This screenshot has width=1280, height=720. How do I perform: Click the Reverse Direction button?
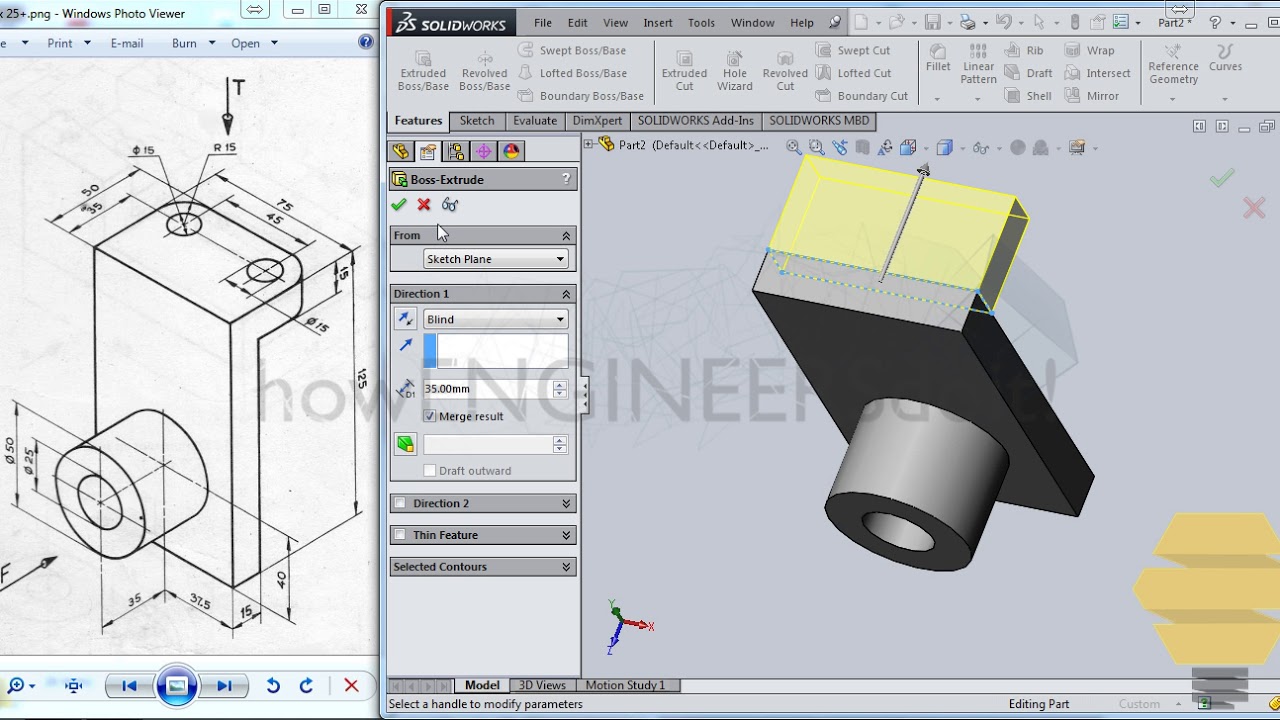[405, 319]
